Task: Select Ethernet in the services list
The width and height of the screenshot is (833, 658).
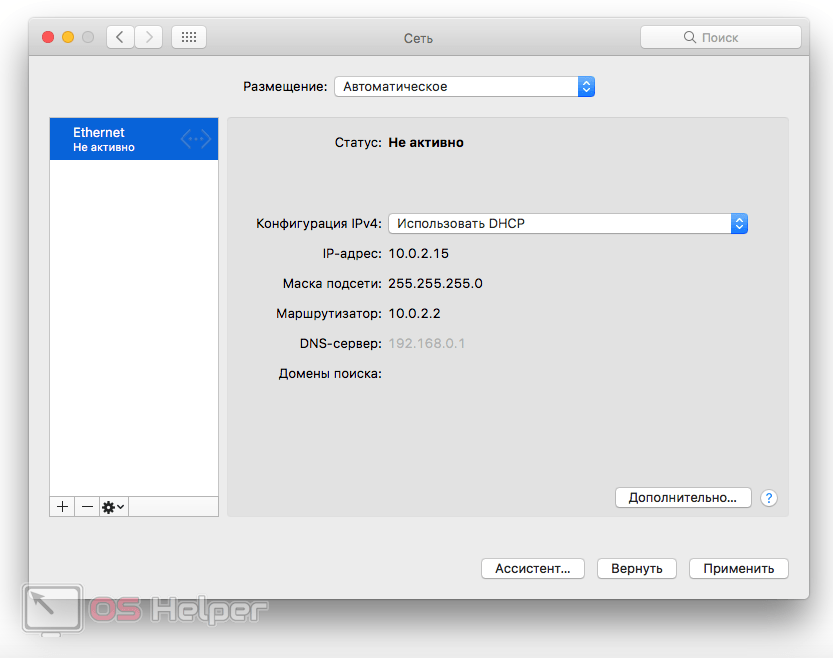Action: tap(120, 139)
